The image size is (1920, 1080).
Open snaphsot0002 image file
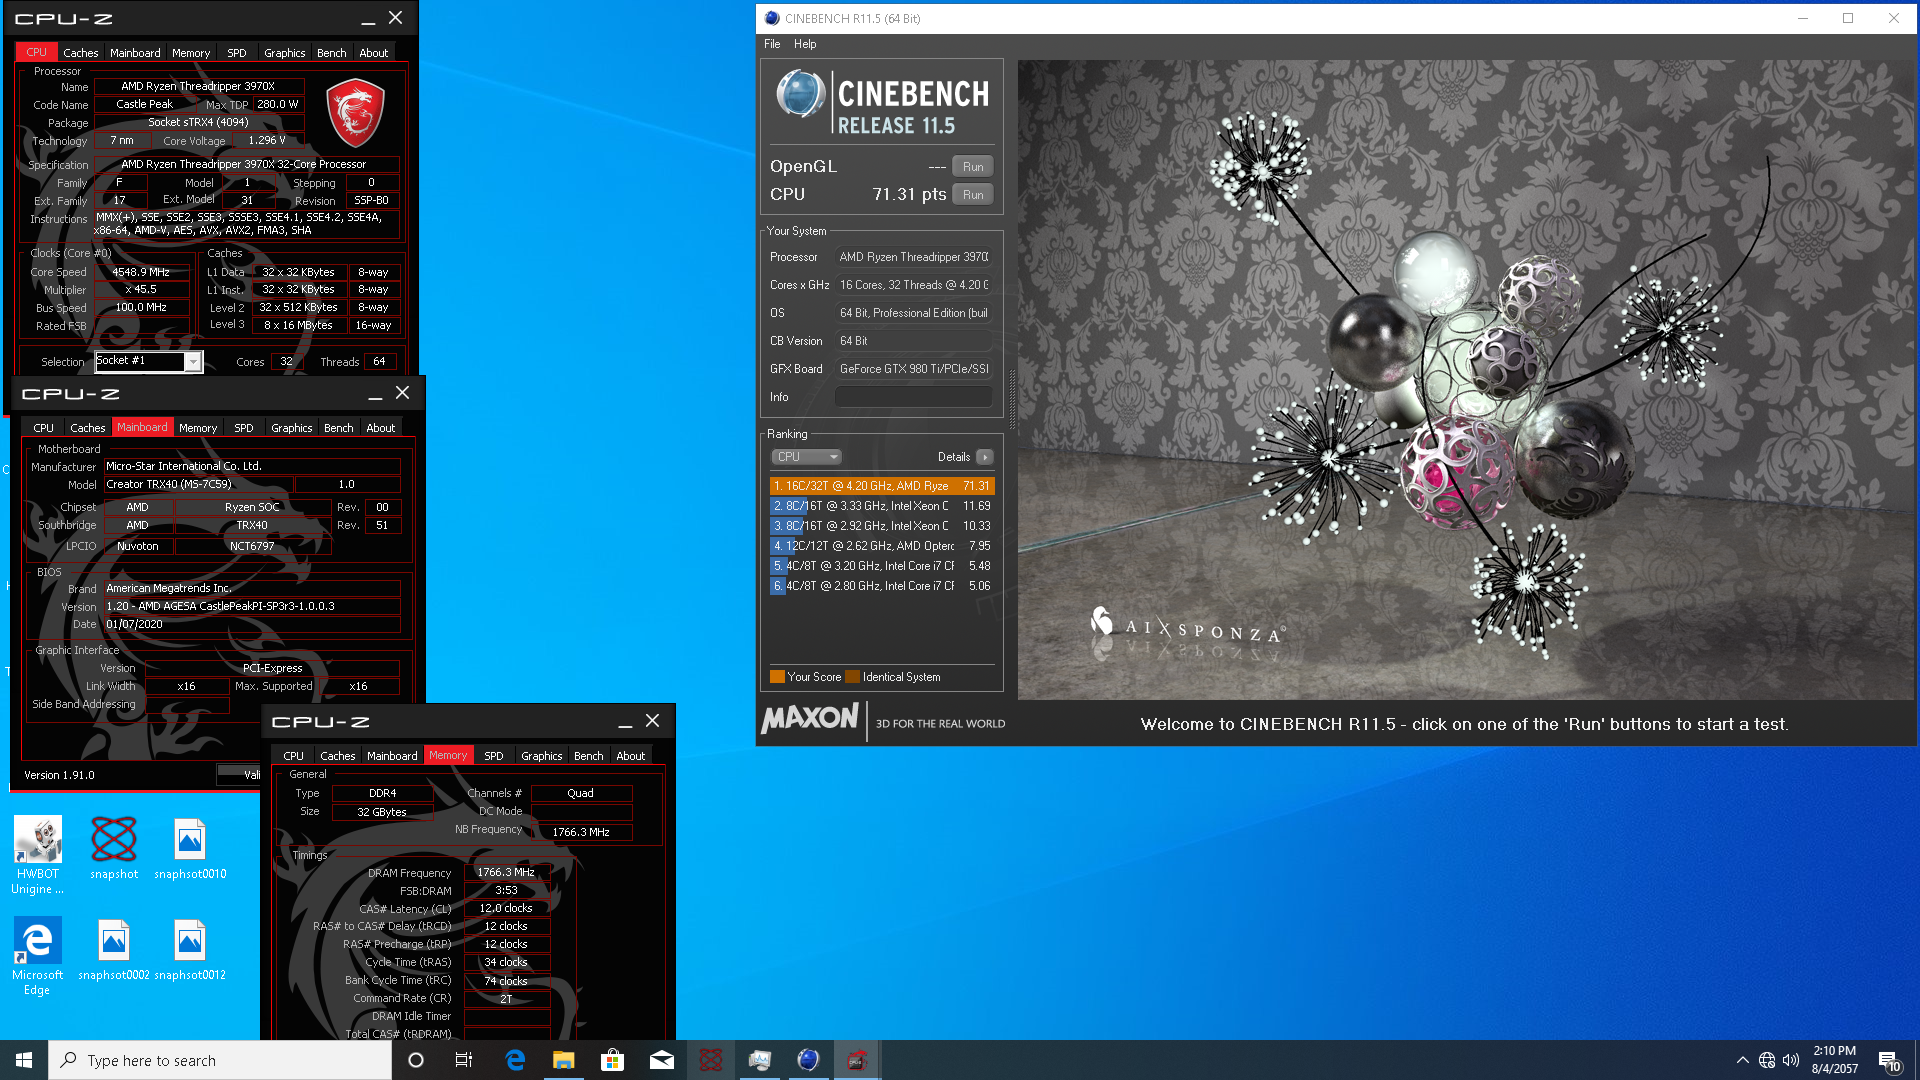point(114,949)
